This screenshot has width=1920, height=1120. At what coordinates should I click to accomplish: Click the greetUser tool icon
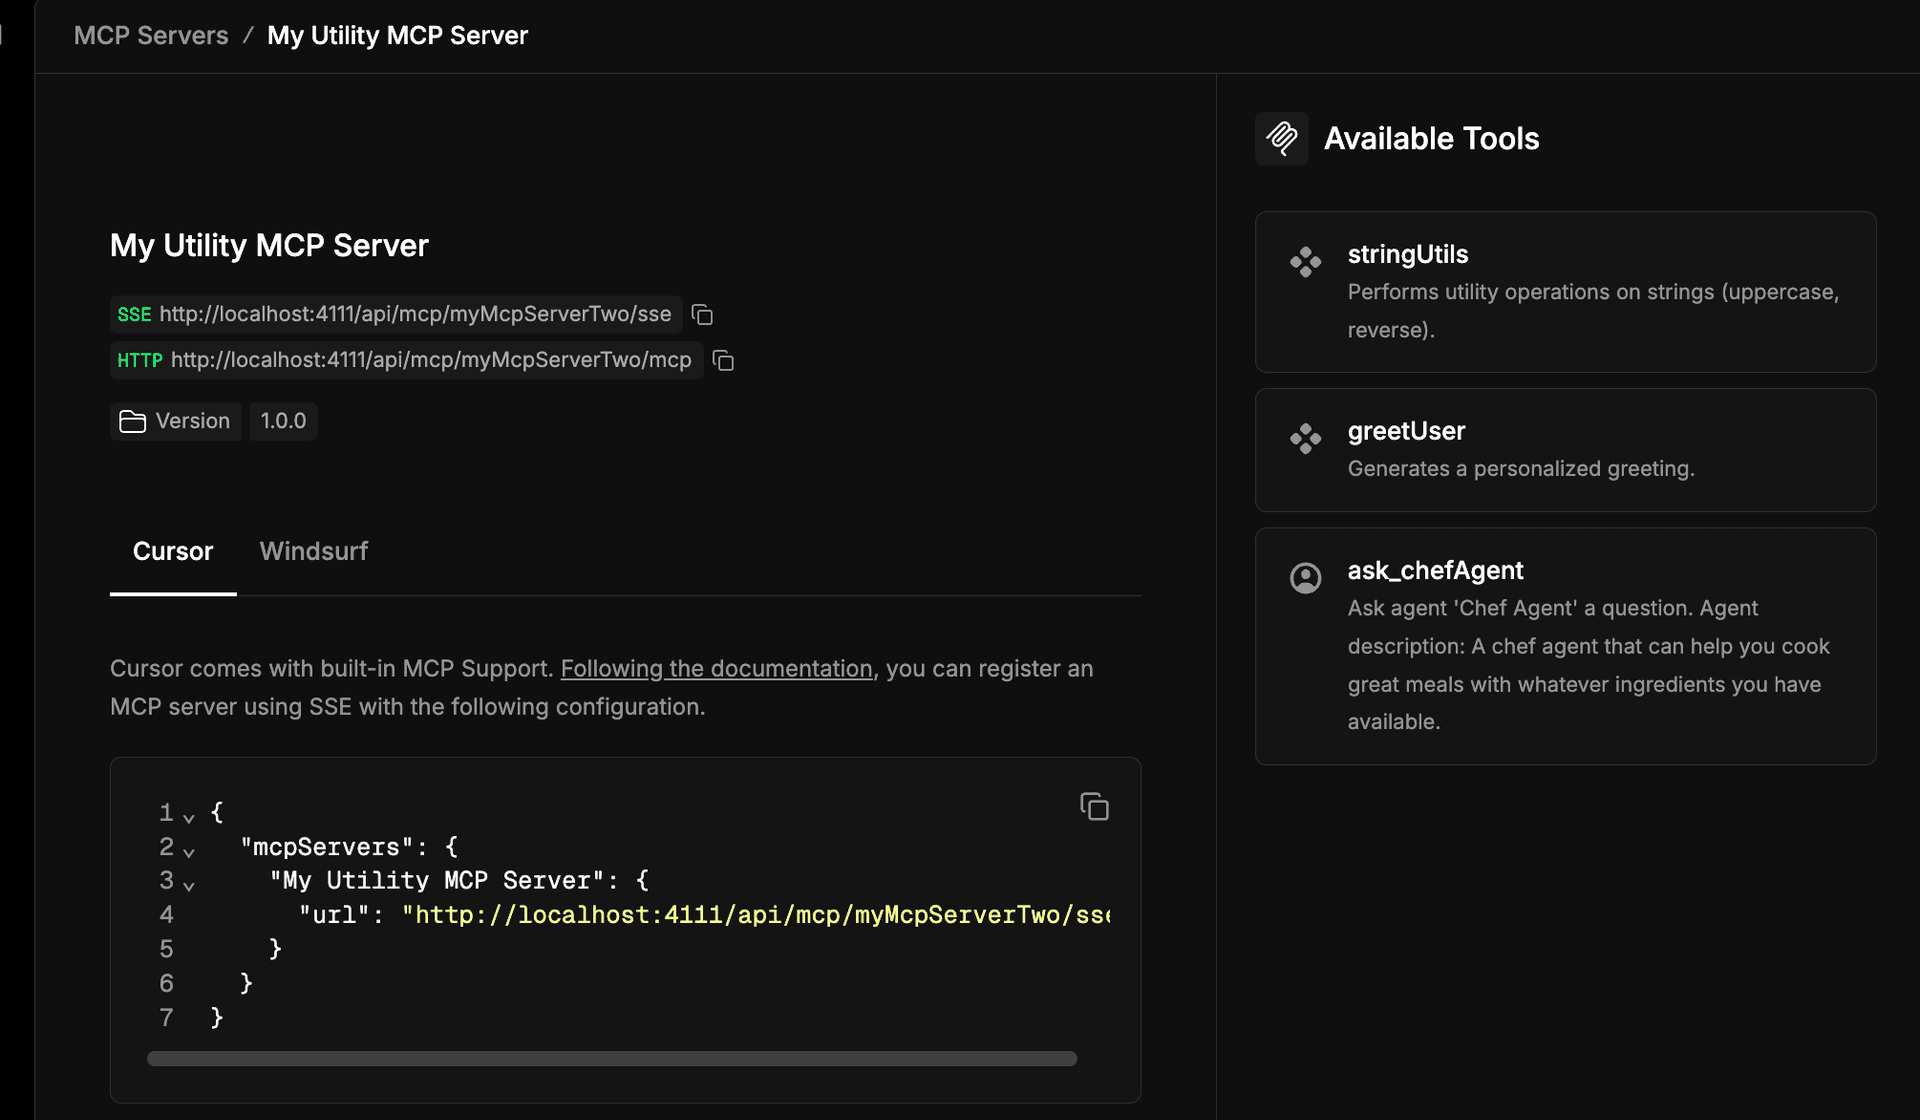pyautogui.click(x=1305, y=438)
